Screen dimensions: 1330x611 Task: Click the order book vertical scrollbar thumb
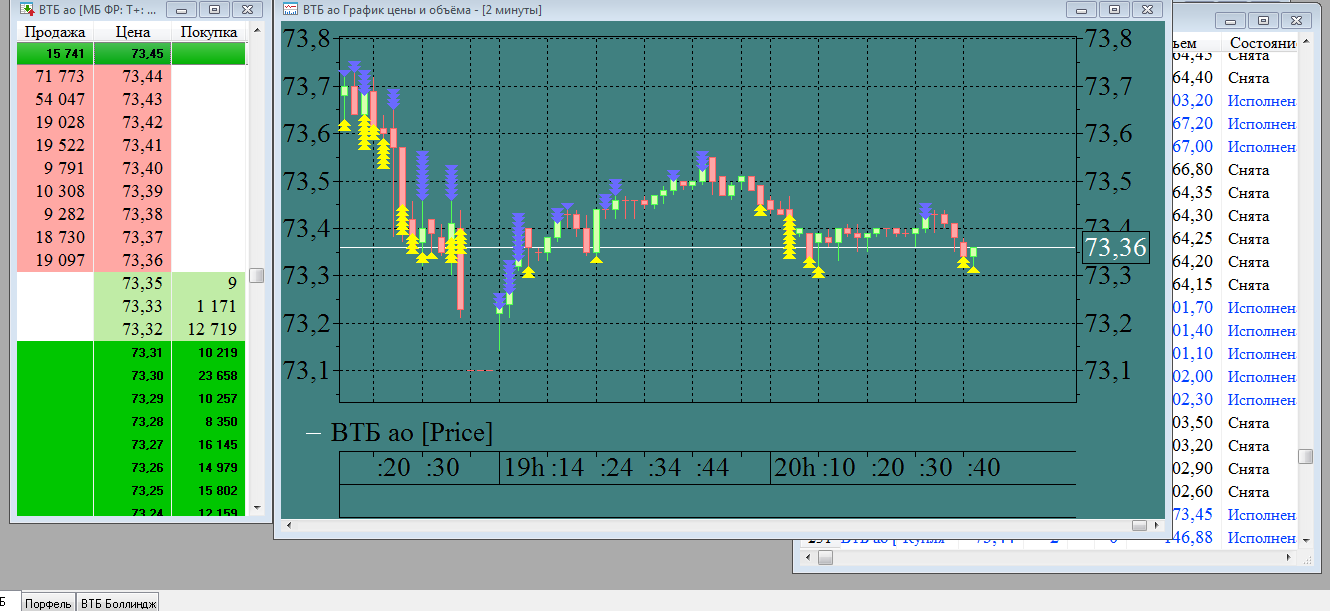click(257, 275)
